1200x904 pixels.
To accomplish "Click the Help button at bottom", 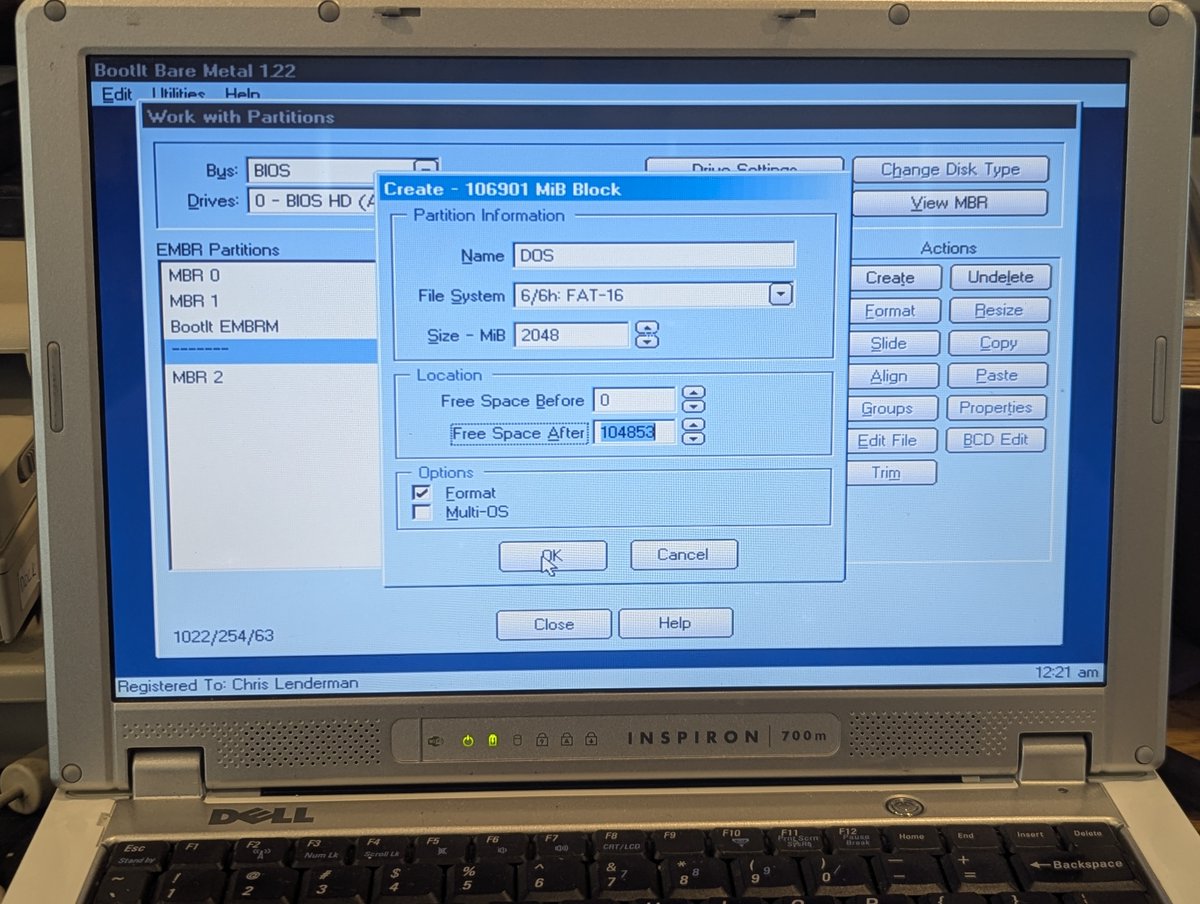I will point(675,623).
